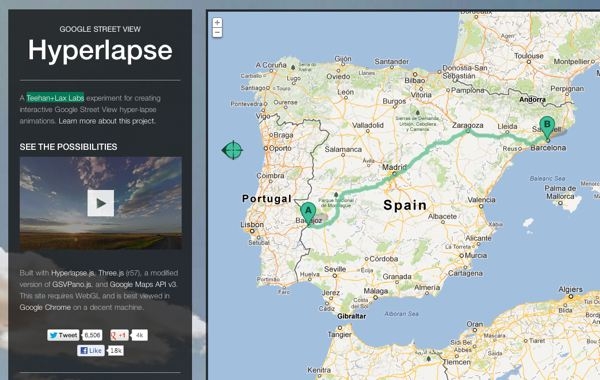Open the Teehan+Lax Labs link

55,98
